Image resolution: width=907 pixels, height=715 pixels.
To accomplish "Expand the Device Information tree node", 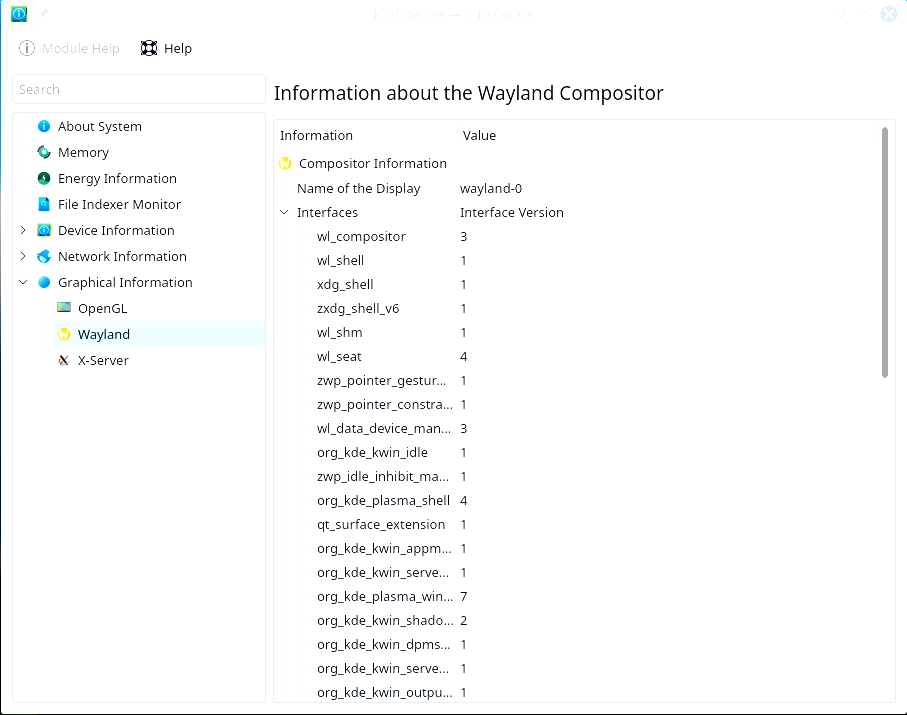I will pos(23,231).
